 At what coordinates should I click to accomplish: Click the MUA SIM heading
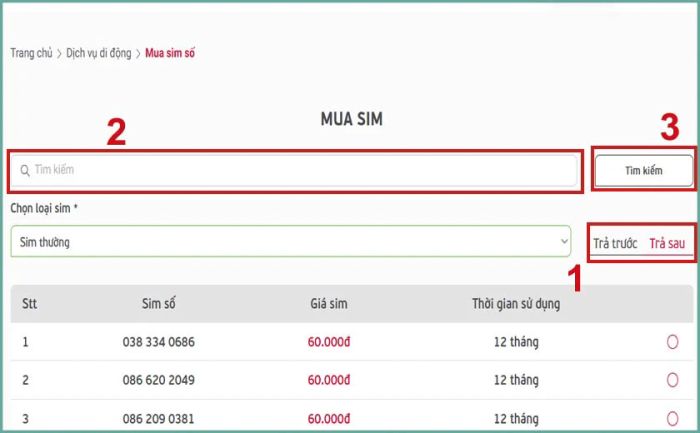point(352,119)
